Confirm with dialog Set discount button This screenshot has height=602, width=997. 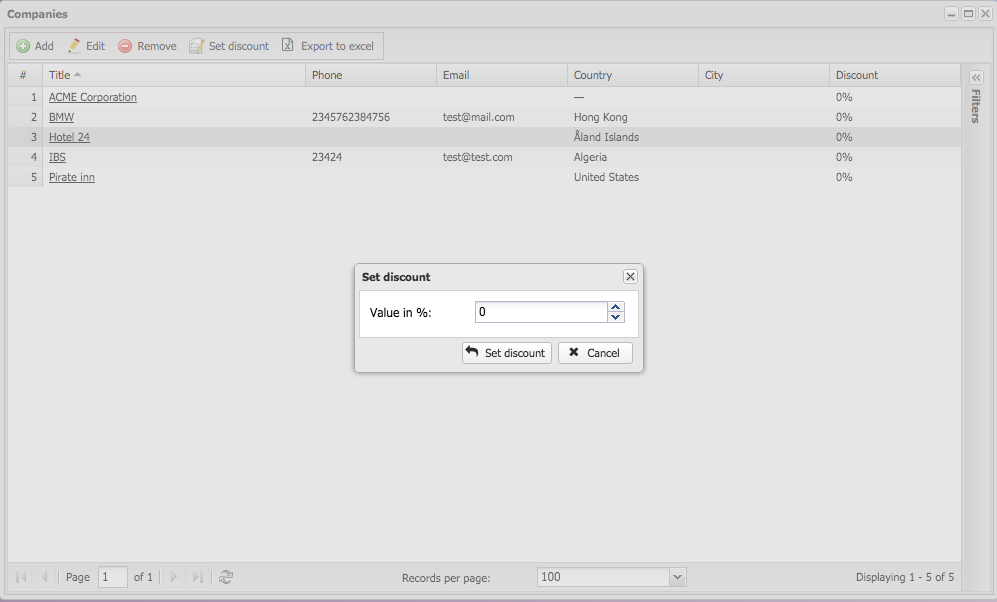pos(507,353)
